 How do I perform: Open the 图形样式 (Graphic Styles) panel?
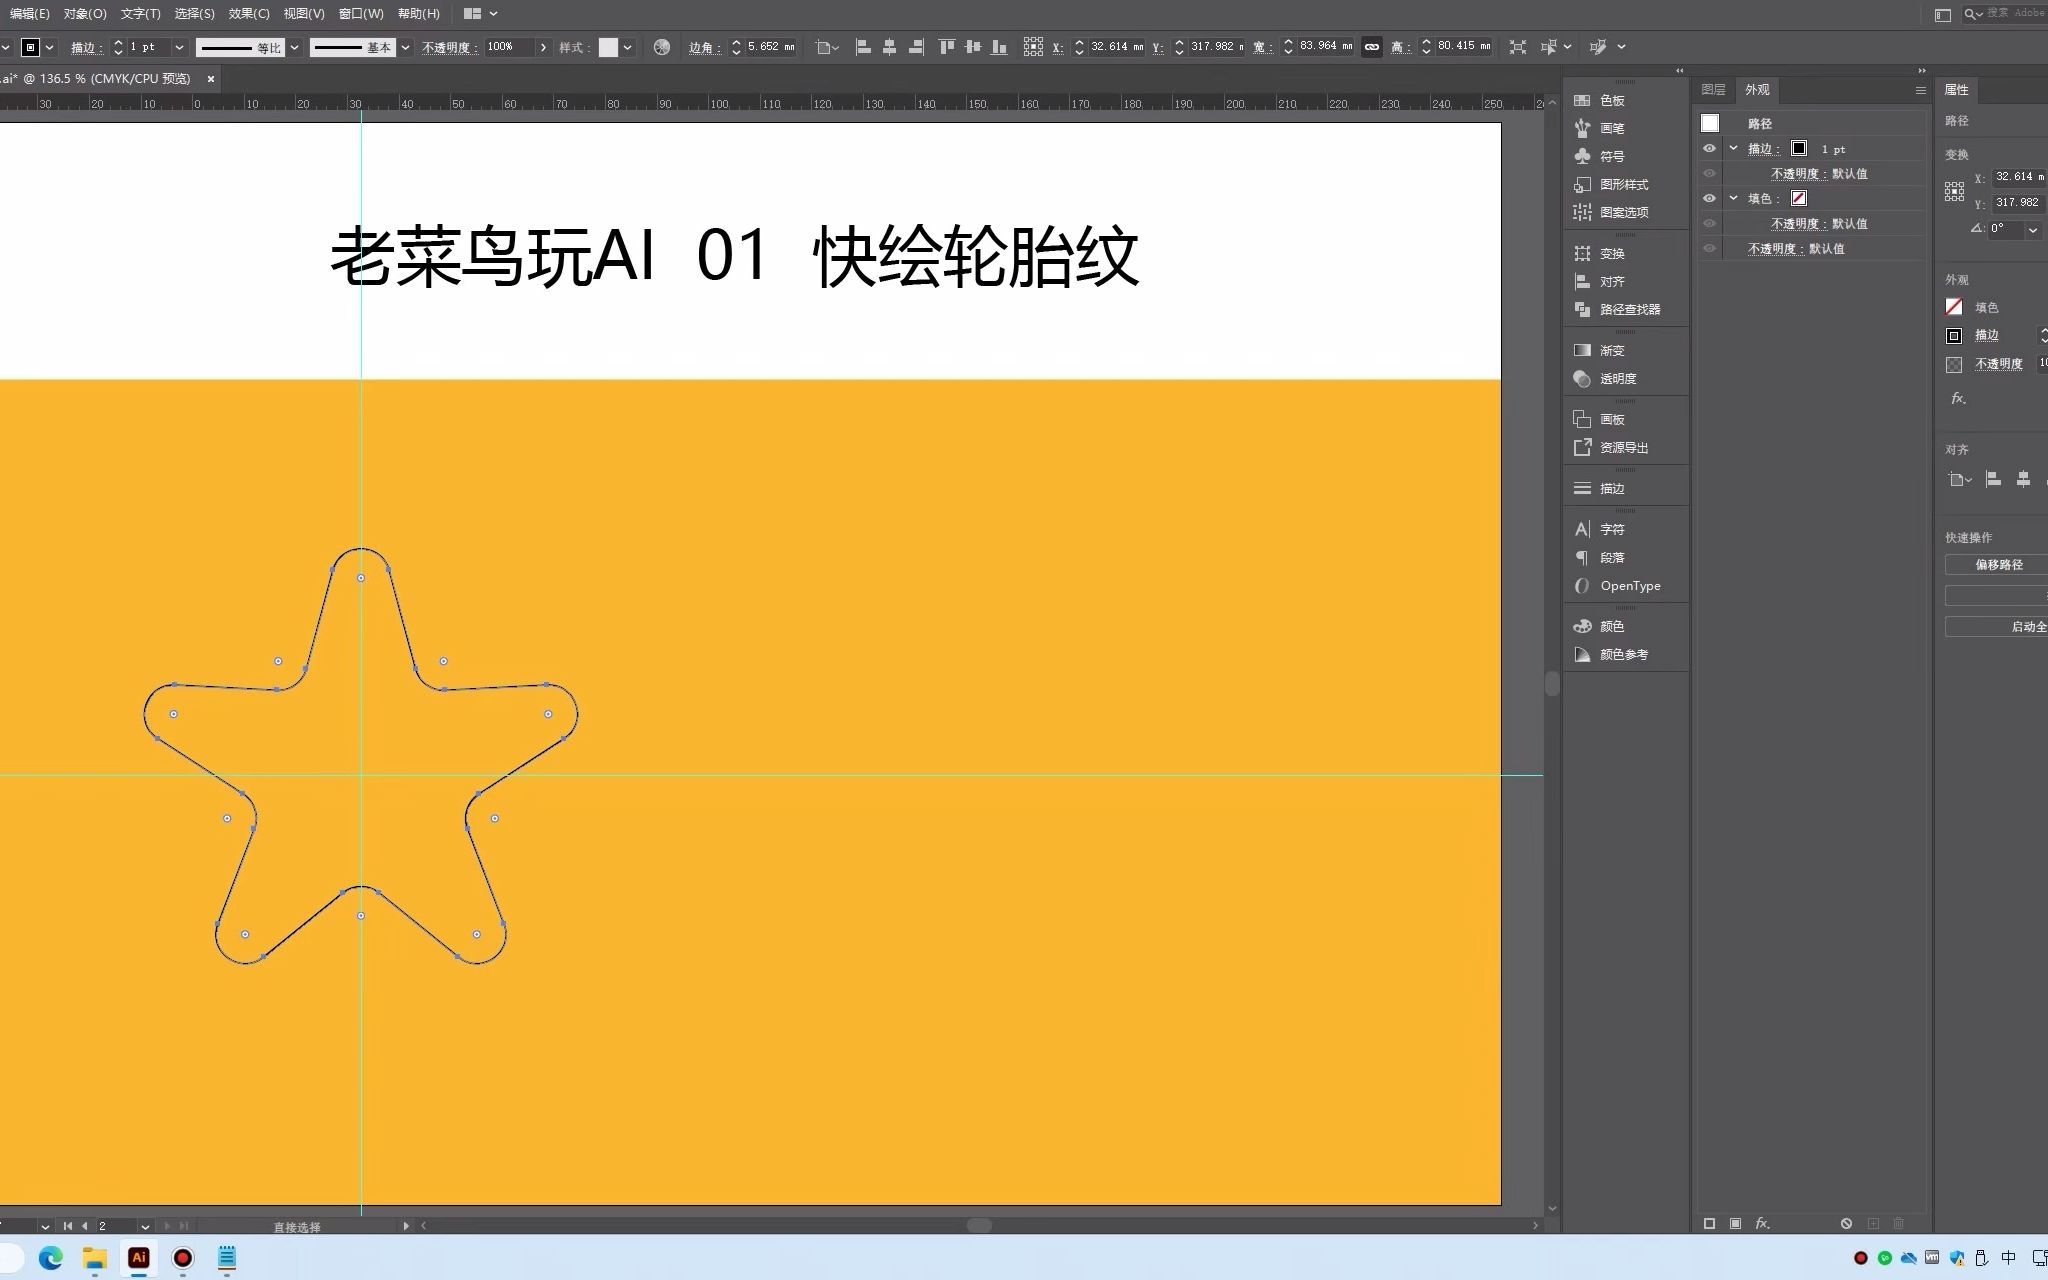coord(1611,184)
